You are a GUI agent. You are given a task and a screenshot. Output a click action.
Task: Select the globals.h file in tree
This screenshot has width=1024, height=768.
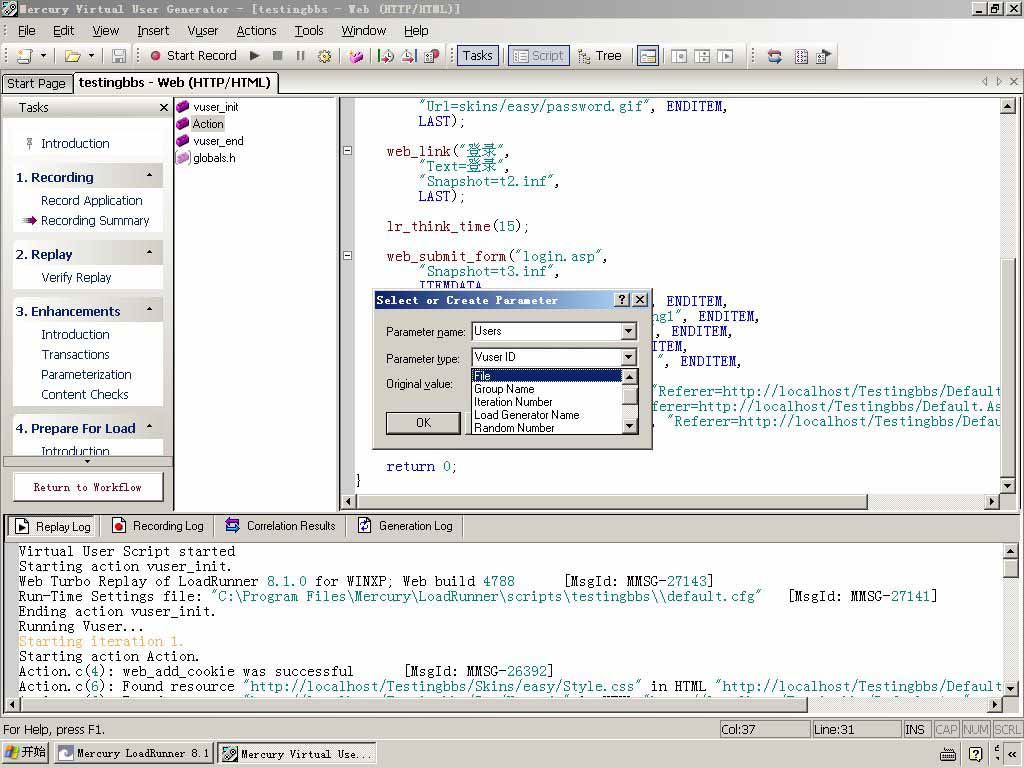(214, 158)
